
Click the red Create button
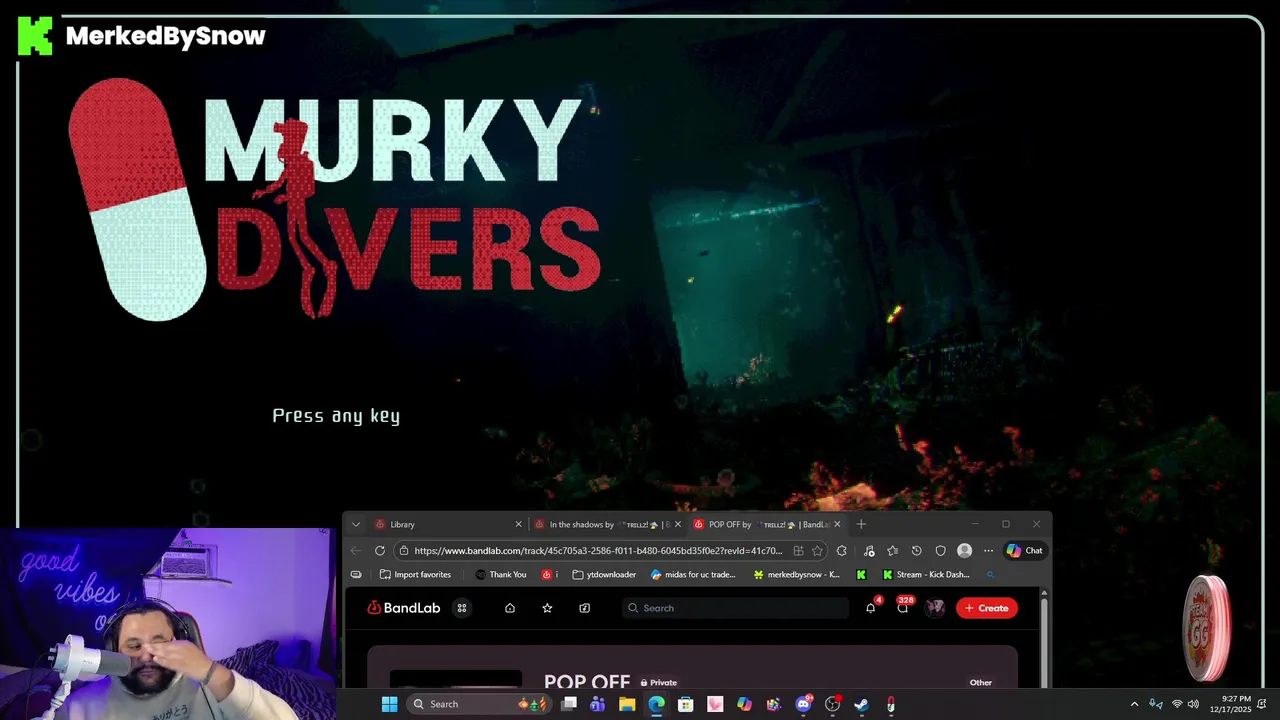[x=987, y=608]
